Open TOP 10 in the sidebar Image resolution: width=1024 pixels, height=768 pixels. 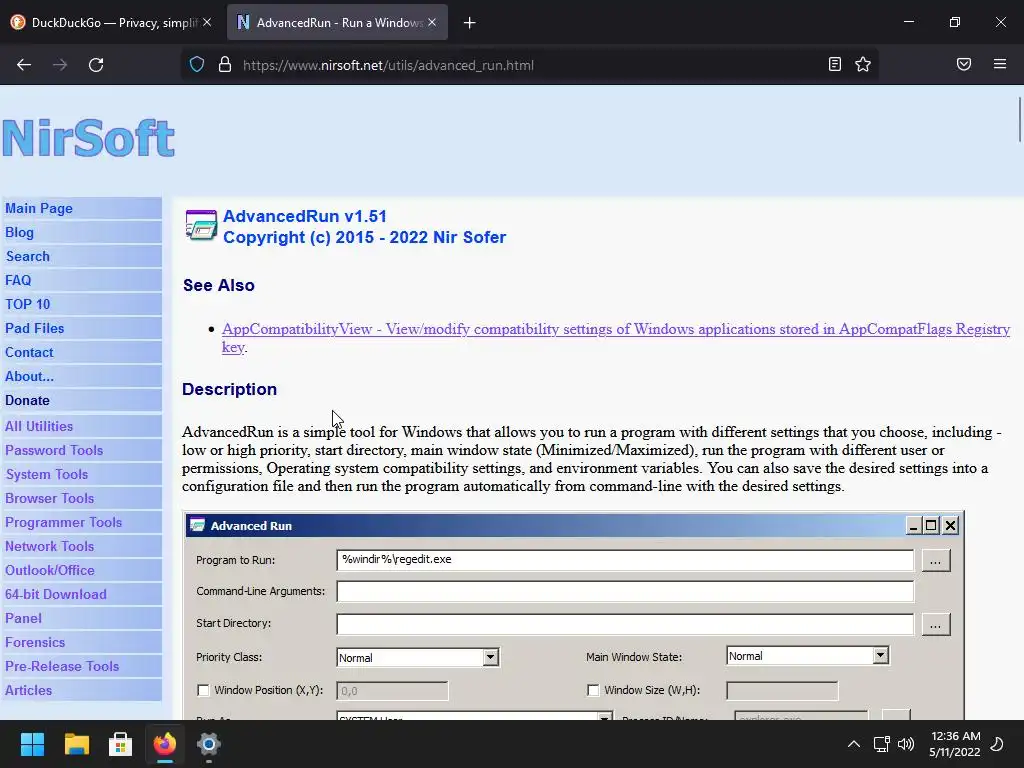click(27, 304)
